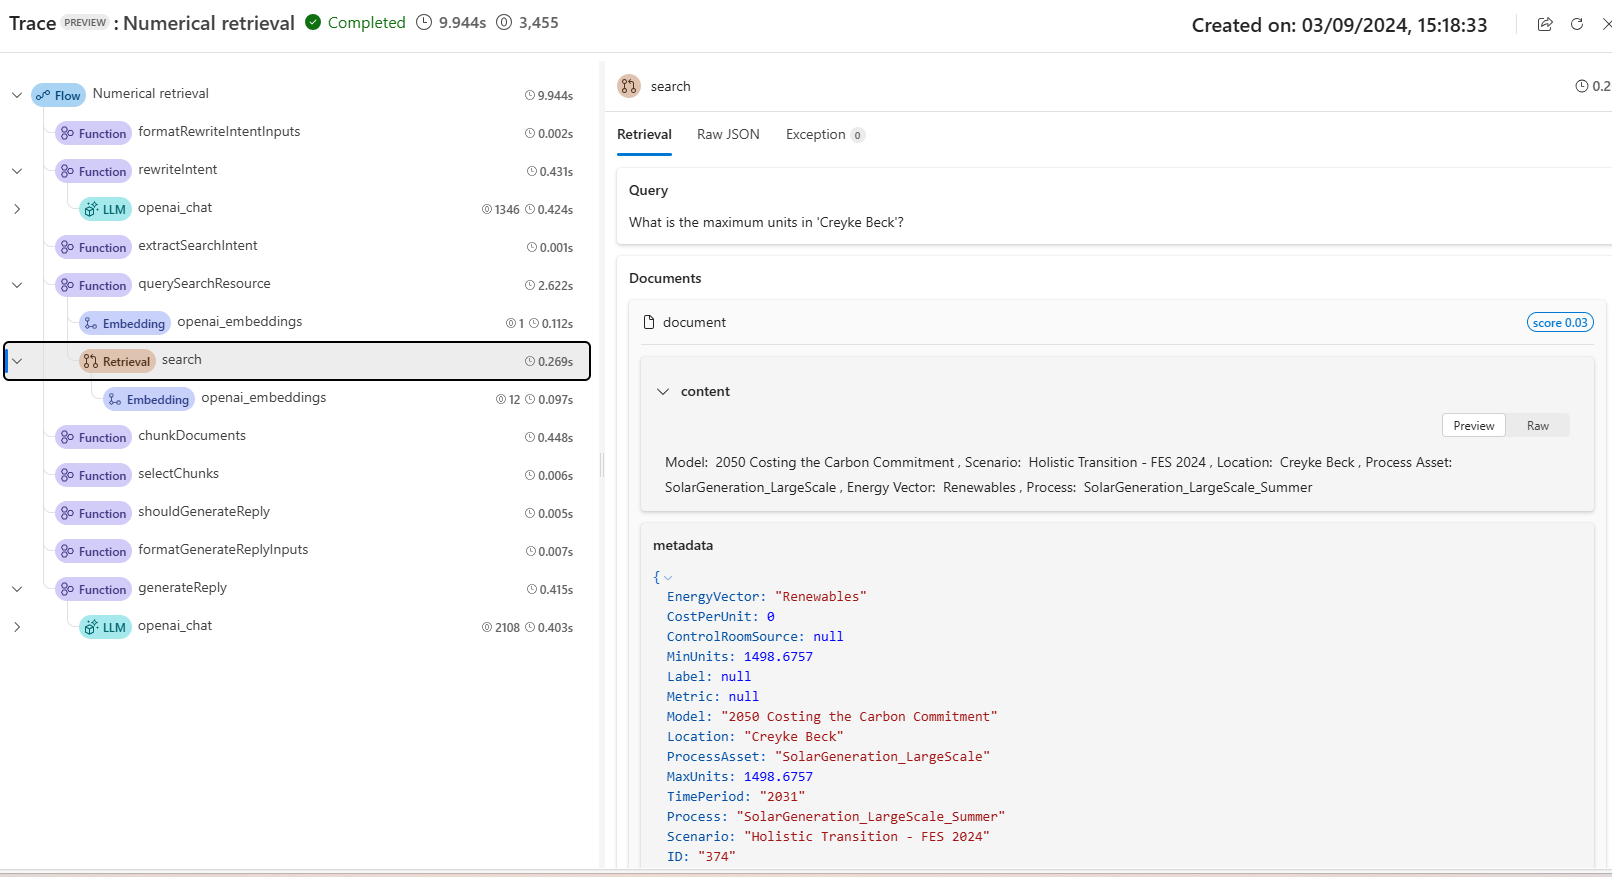This screenshot has height=877, width=1612.
Task: Click the ID value "374"
Action: [716, 856]
